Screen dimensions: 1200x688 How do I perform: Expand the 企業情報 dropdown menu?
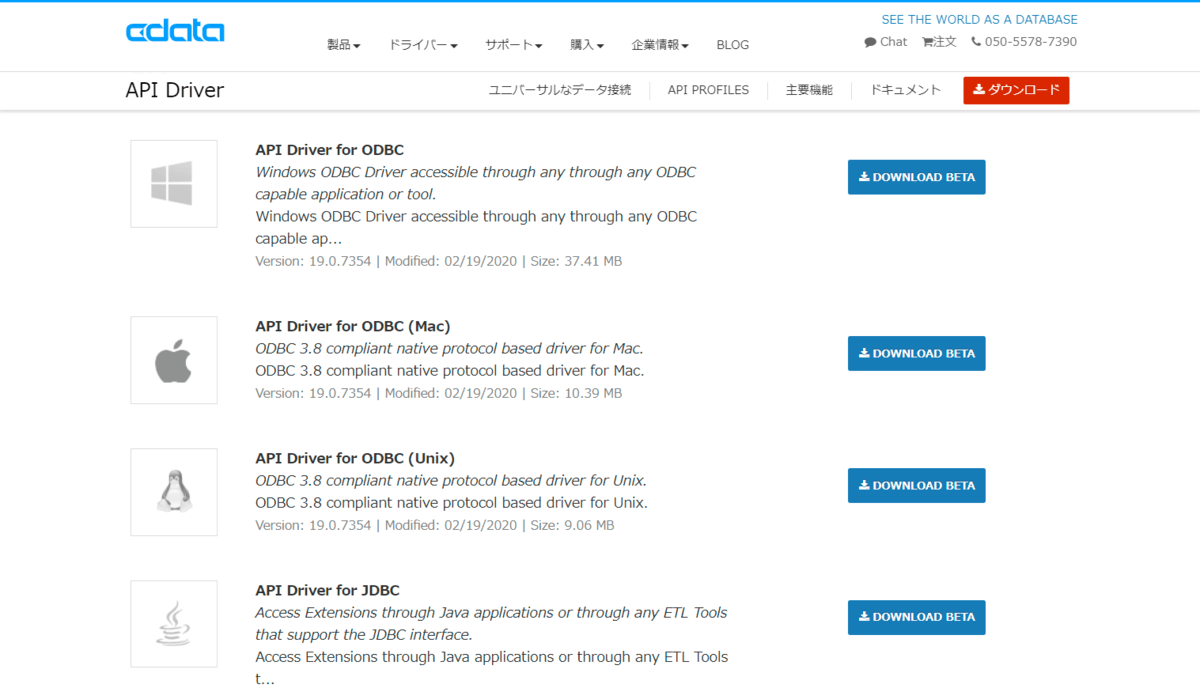pyautogui.click(x=660, y=45)
